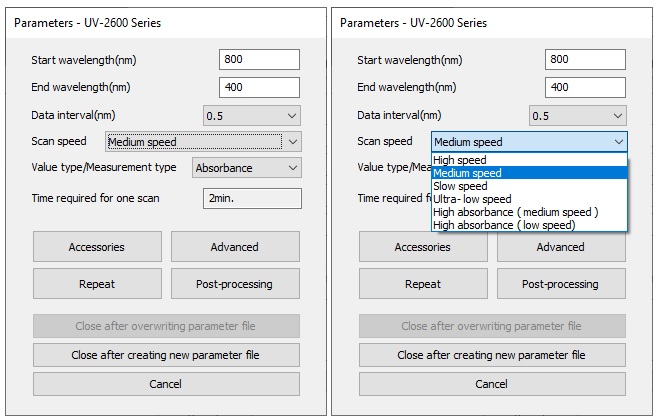The height and width of the screenshot is (420, 657).
Task: Click End wavelength field in right dialog
Action: click(585, 87)
